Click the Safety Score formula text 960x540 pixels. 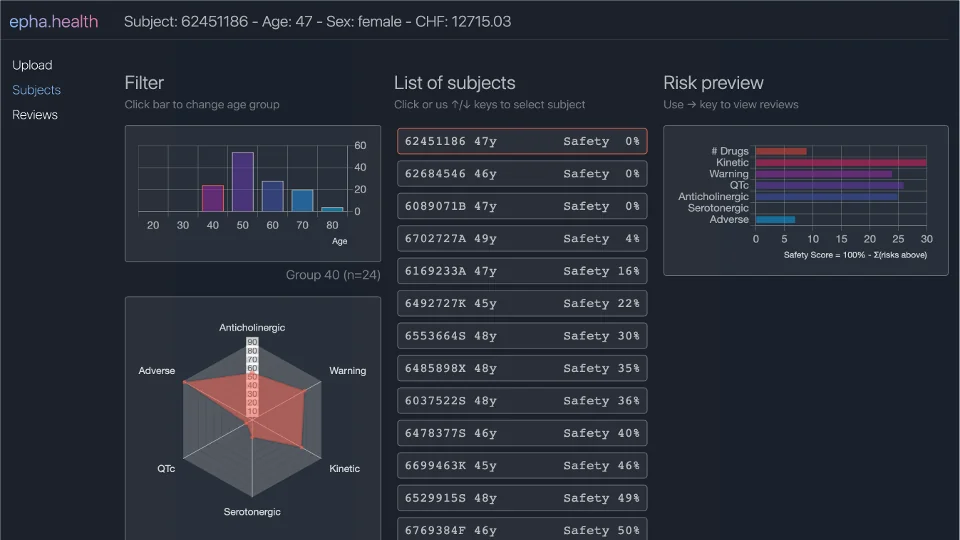855,255
